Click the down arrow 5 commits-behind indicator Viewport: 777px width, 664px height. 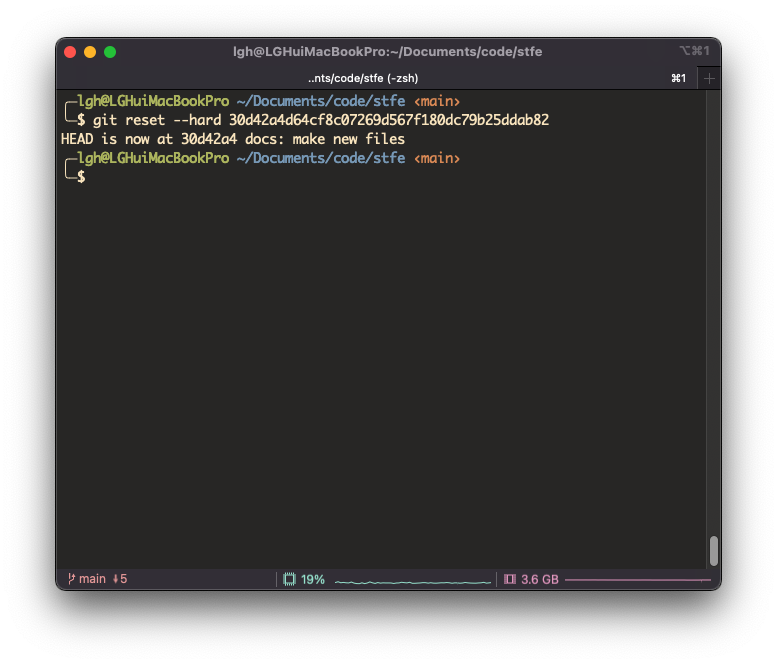click(120, 579)
